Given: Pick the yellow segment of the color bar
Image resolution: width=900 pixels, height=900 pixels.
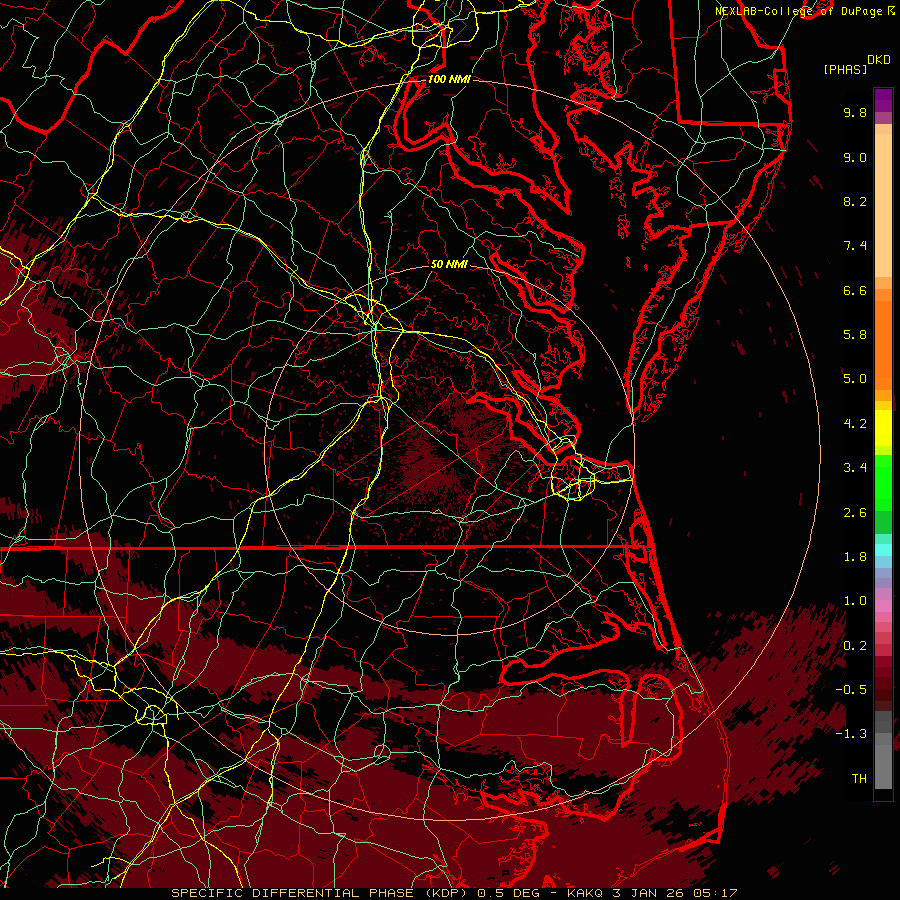Looking at the screenshot, I should (x=883, y=428).
